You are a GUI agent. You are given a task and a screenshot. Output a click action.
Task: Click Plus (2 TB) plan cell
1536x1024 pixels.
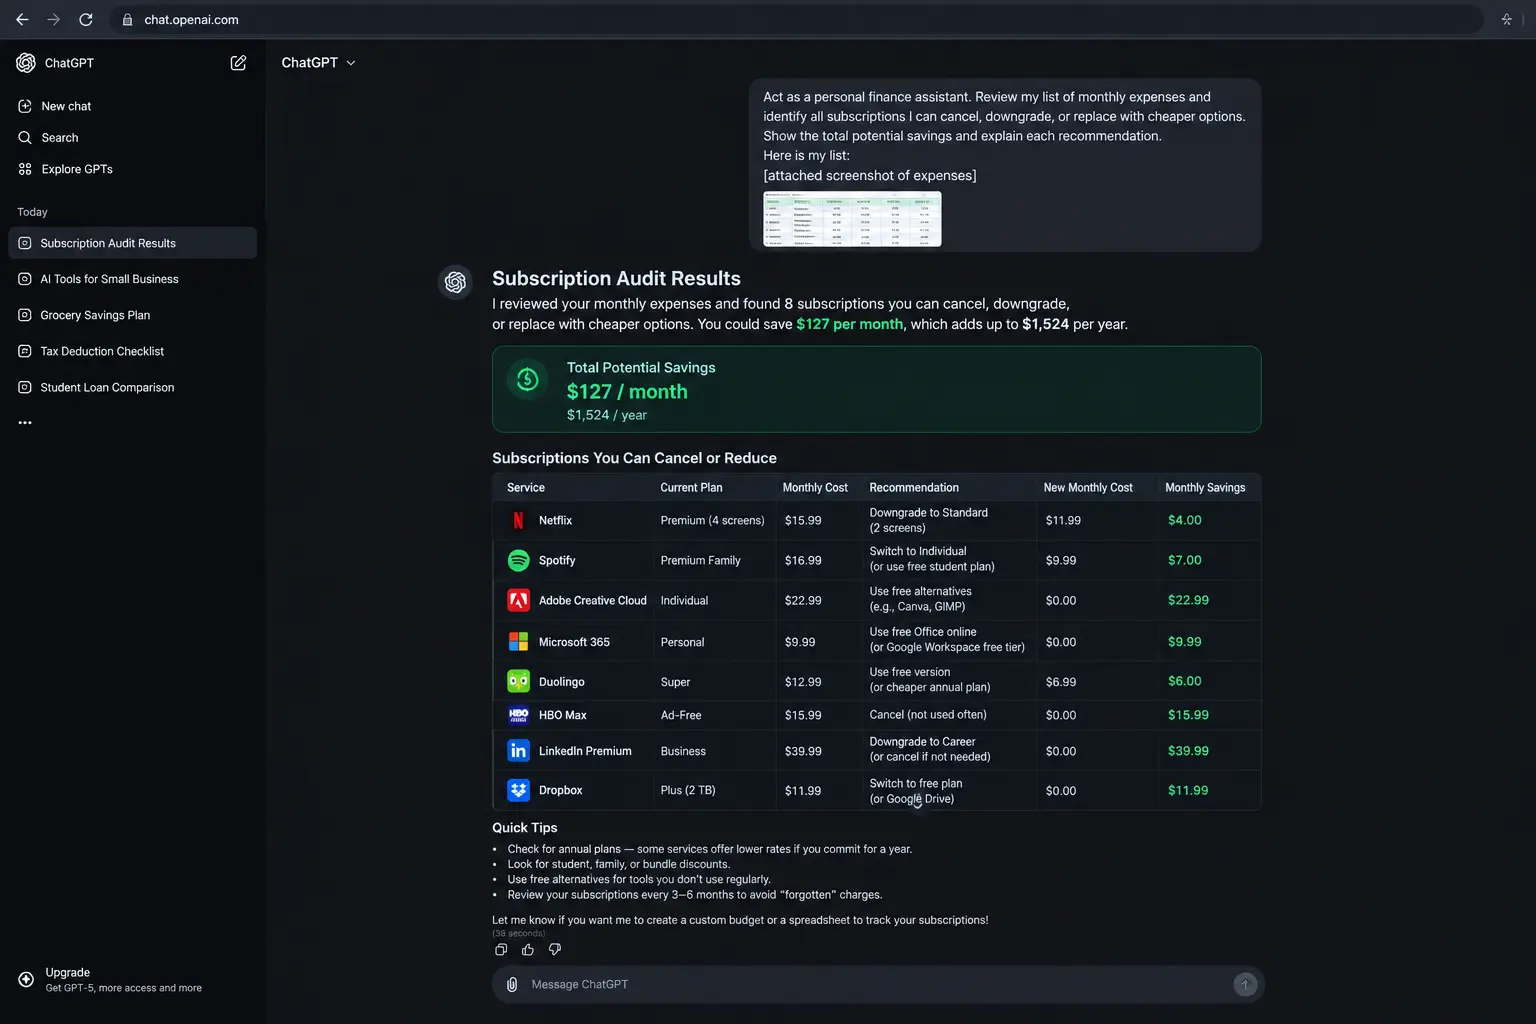(688, 790)
